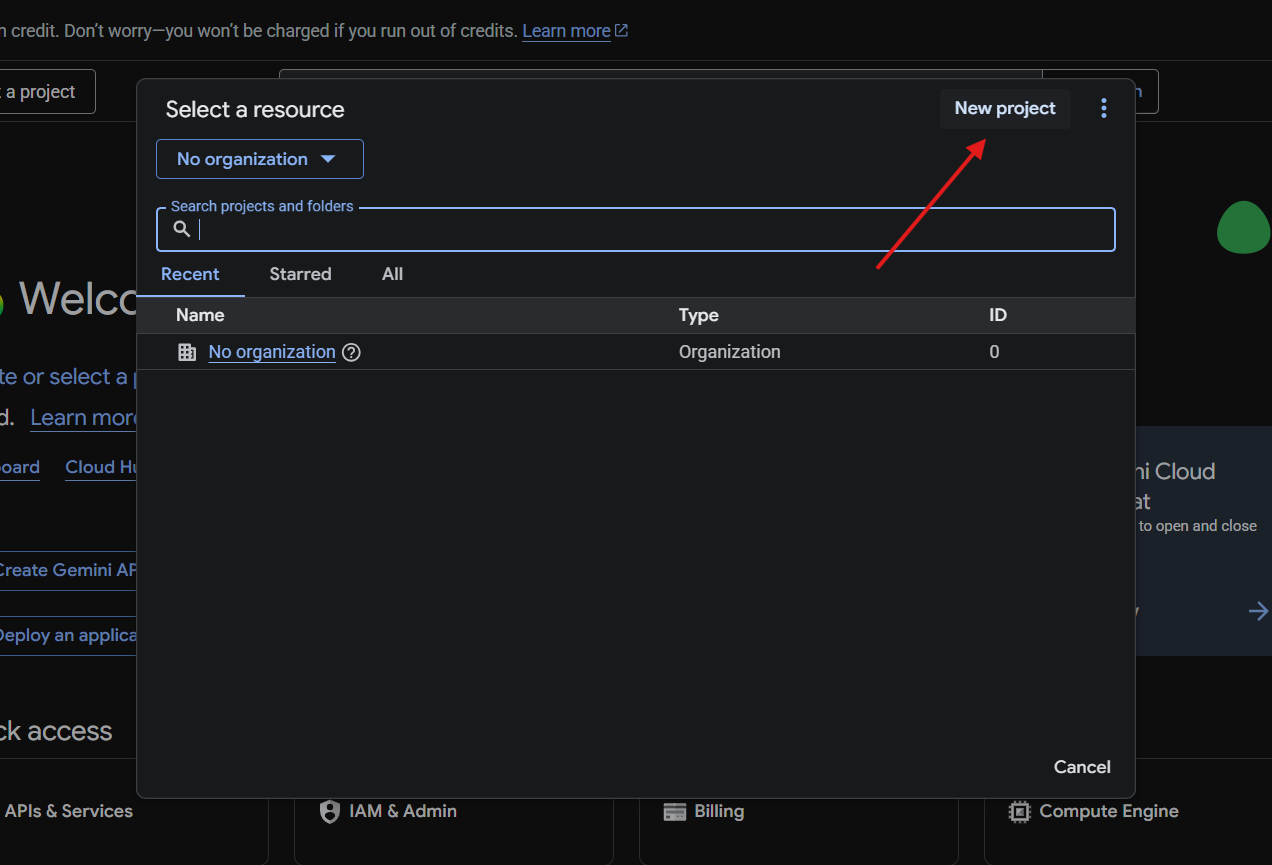Click the help question mark icon
The image size is (1272, 865).
click(351, 352)
